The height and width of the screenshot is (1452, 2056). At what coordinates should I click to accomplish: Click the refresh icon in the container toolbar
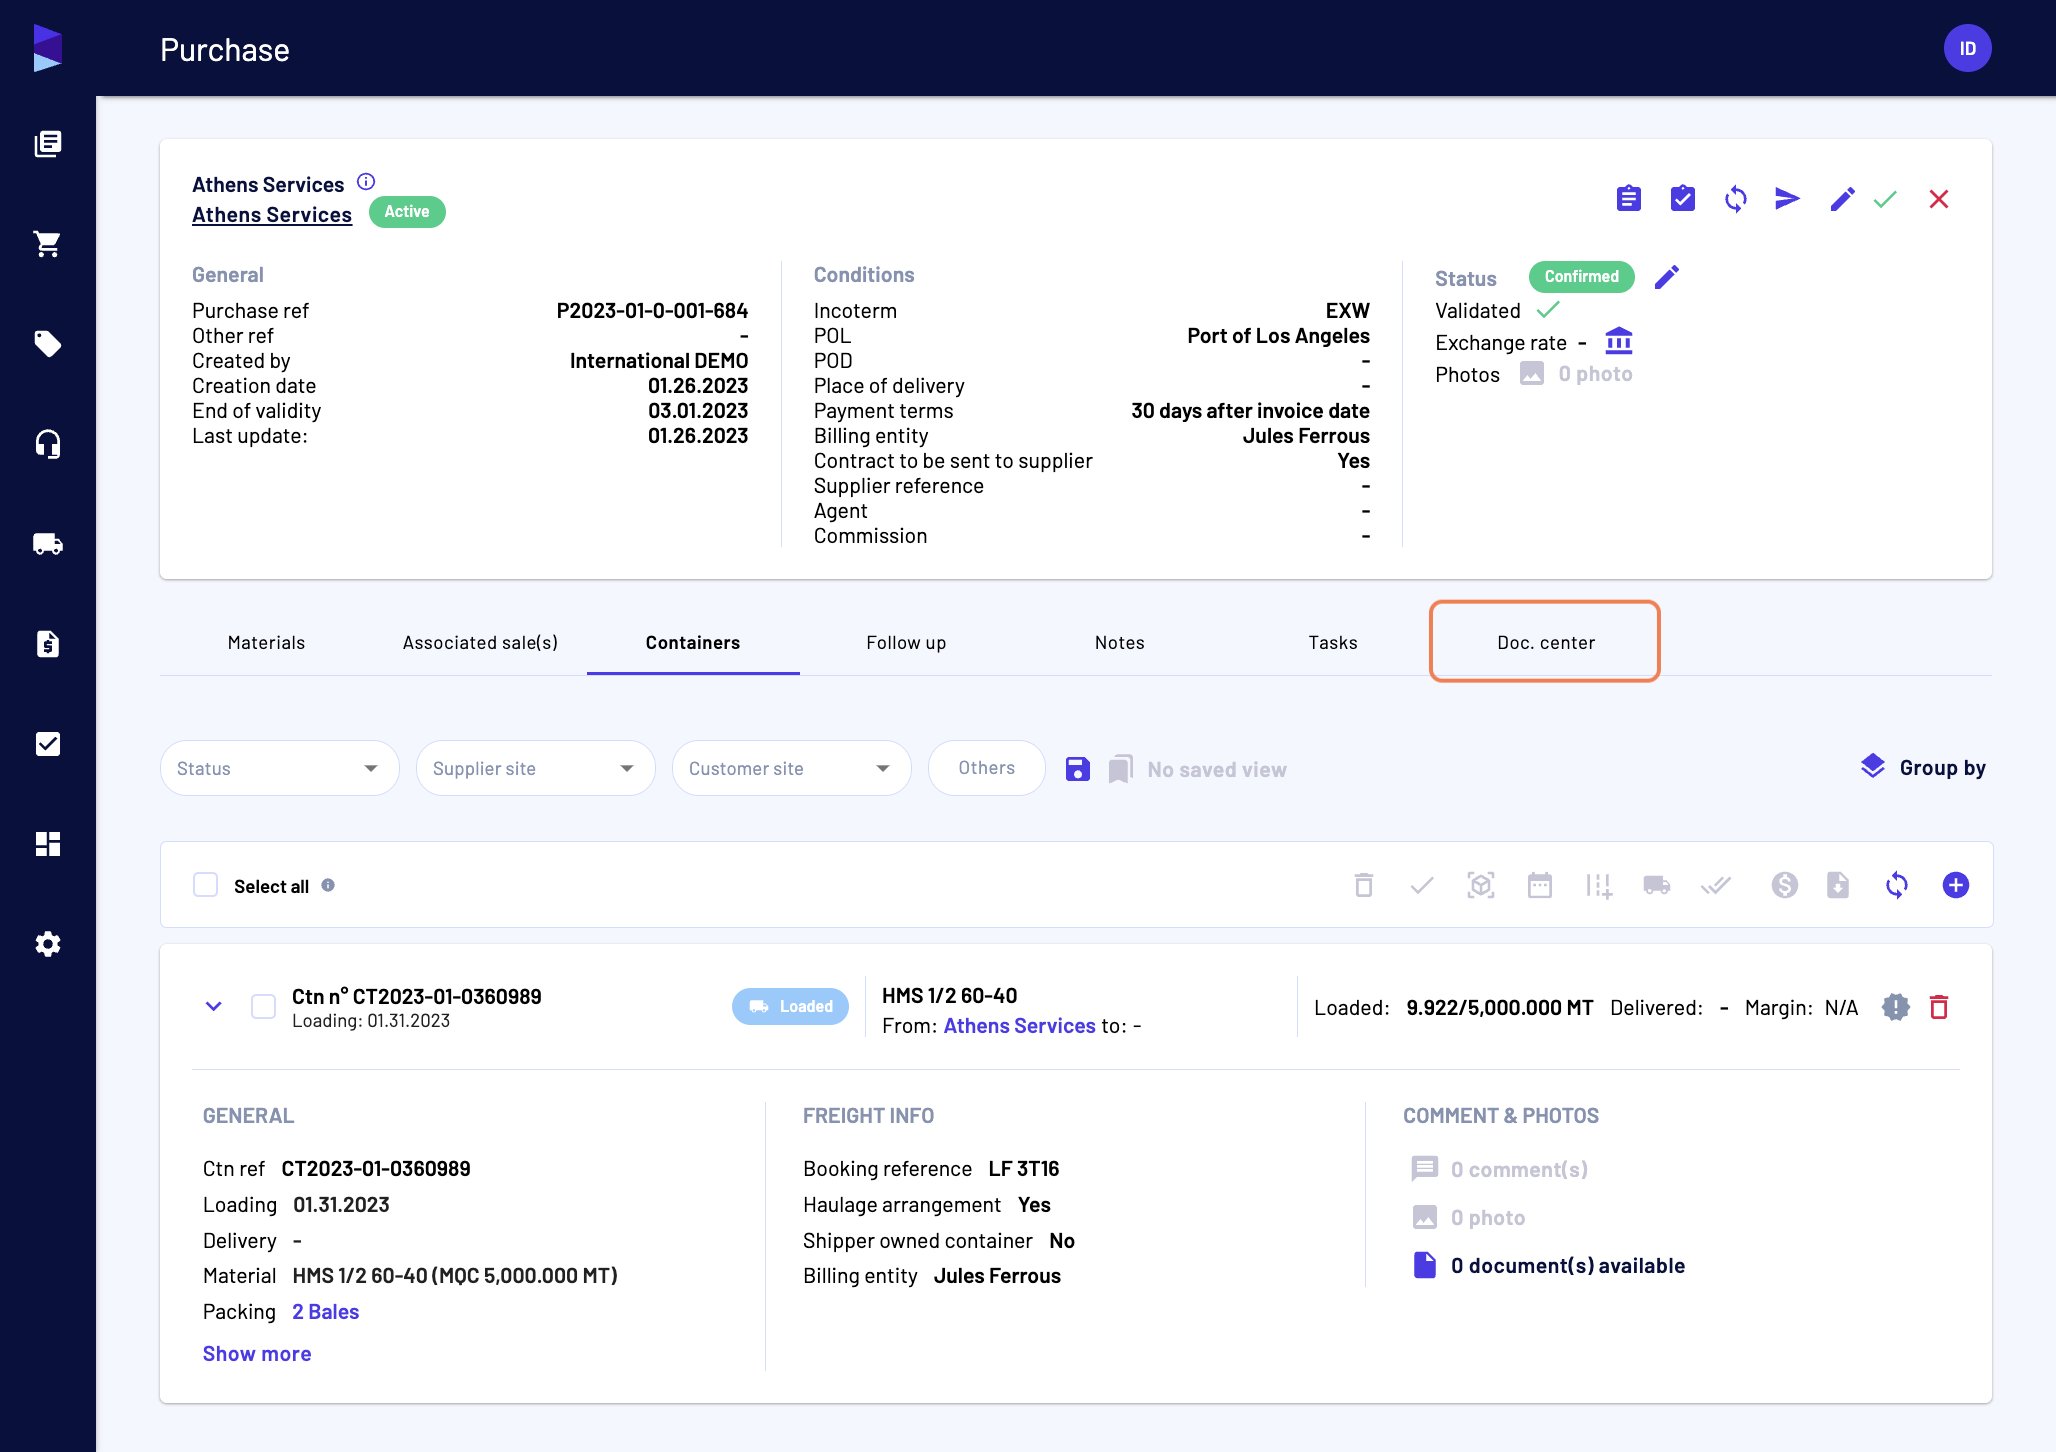[x=1896, y=885]
